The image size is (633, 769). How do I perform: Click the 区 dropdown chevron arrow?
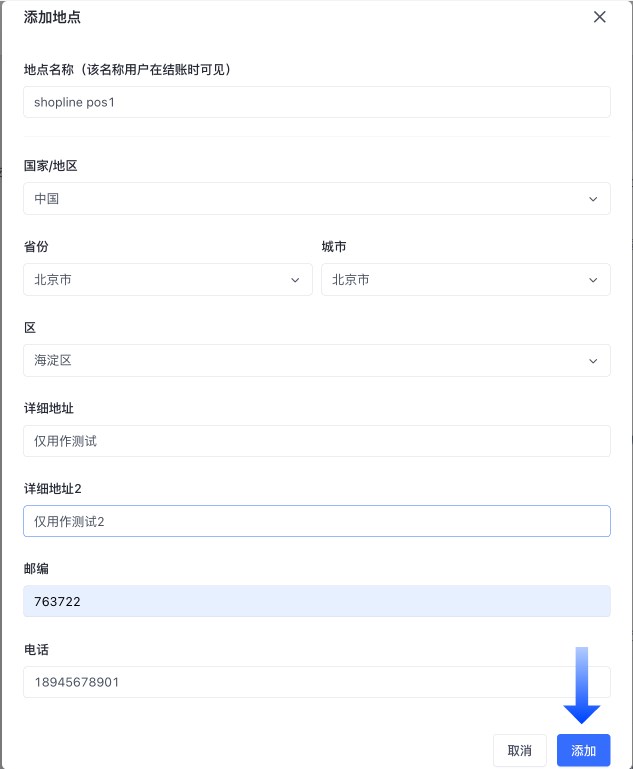(594, 361)
